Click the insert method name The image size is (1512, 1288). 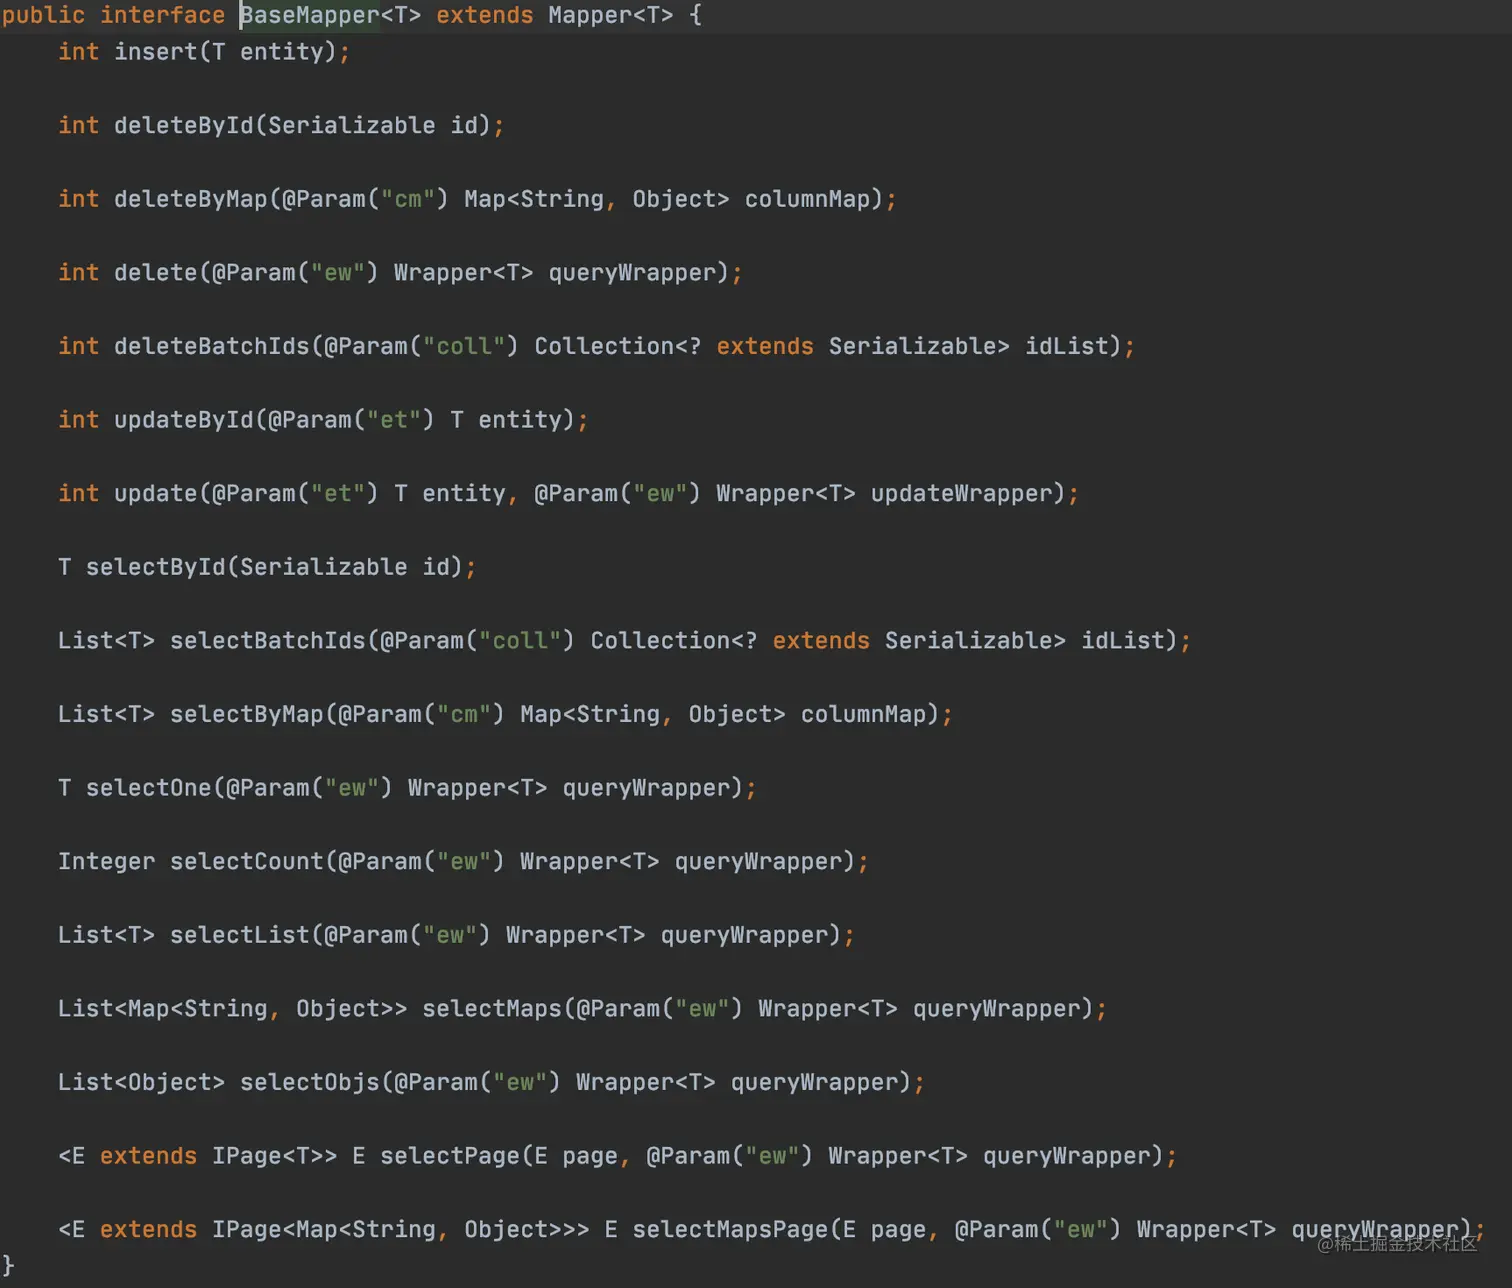click(x=156, y=52)
